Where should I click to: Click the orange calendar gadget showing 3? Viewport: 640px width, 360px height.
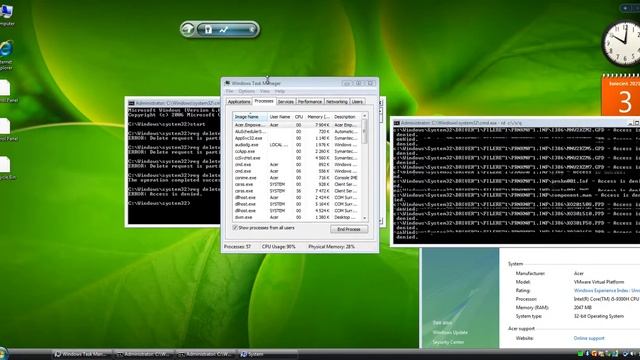621,96
